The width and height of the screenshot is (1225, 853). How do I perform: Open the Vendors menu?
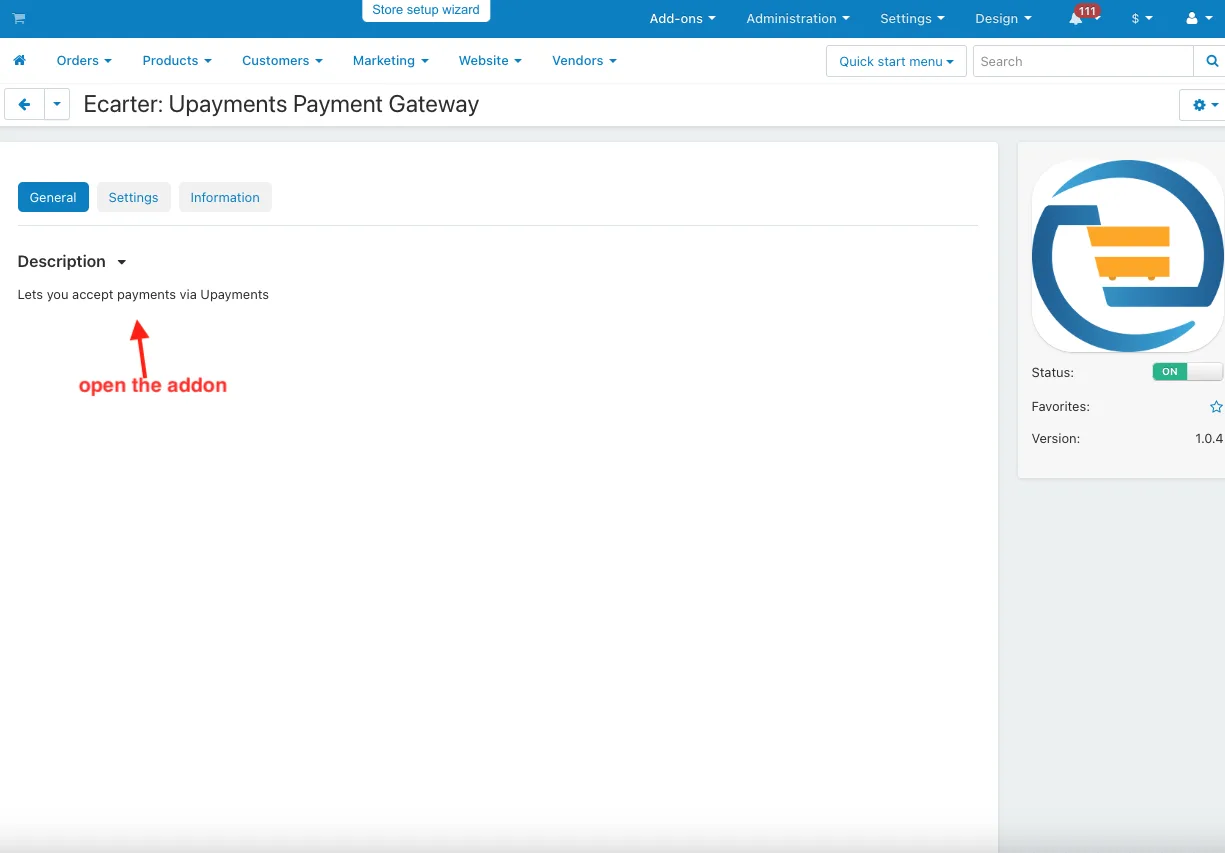tap(584, 60)
